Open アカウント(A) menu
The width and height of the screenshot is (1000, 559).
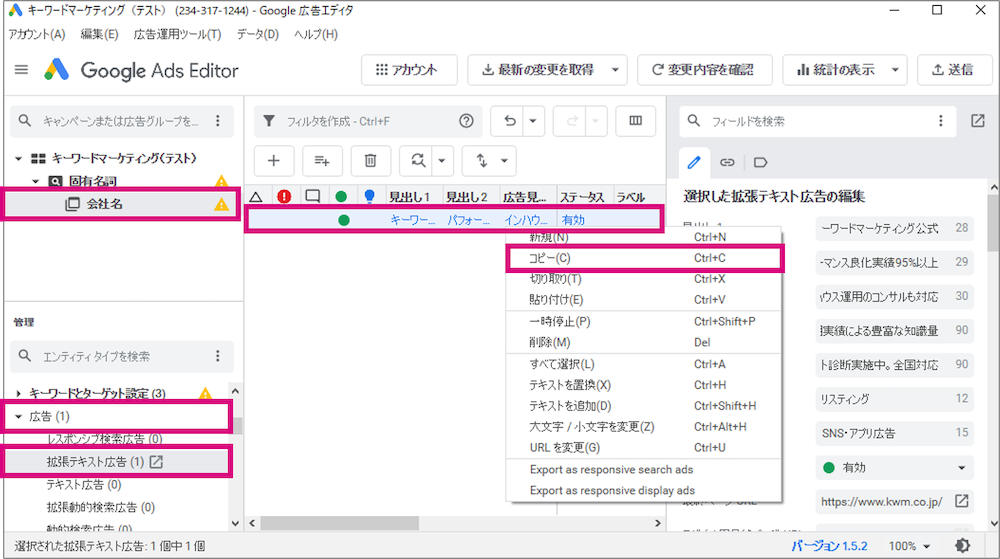coord(37,34)
